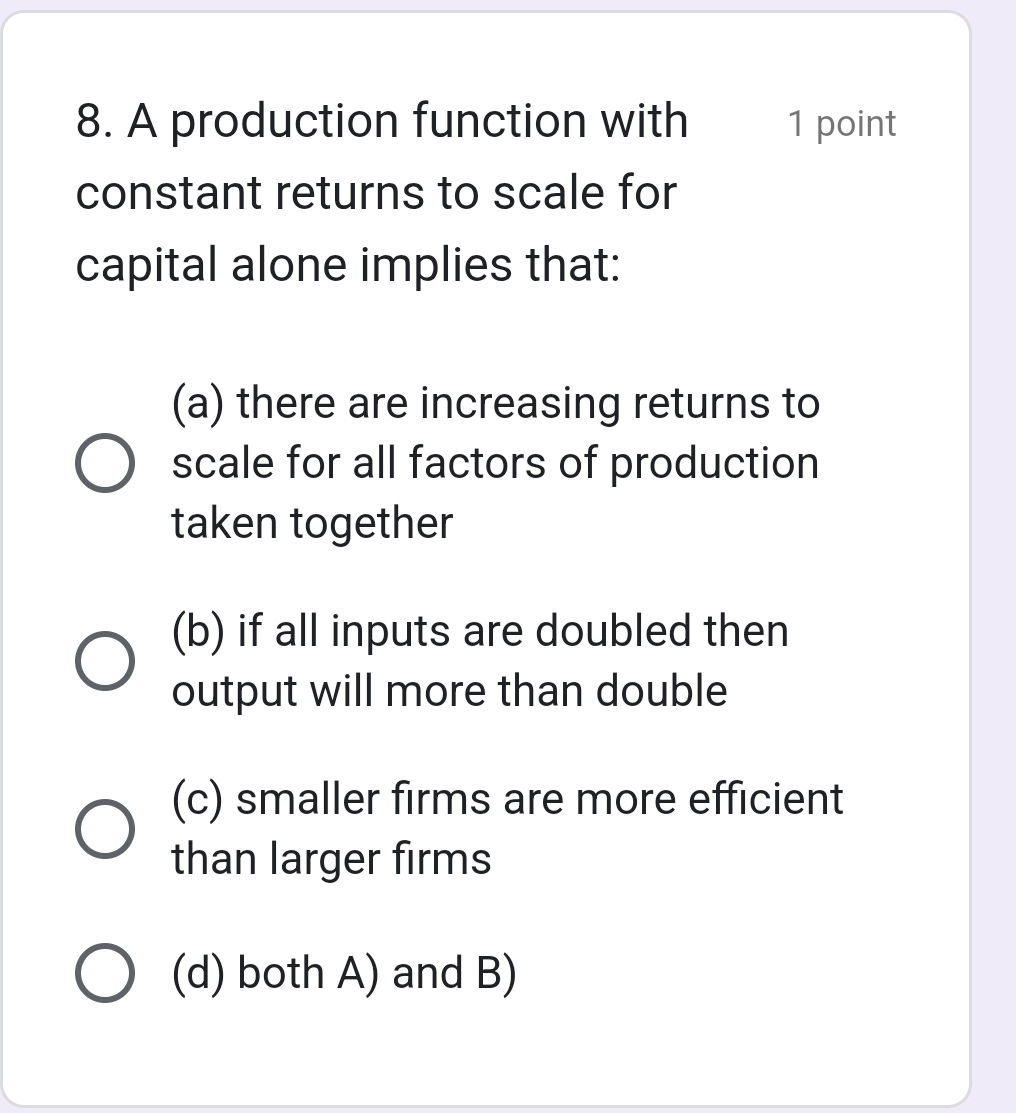Click the option (a) answer text

point(495,462)
